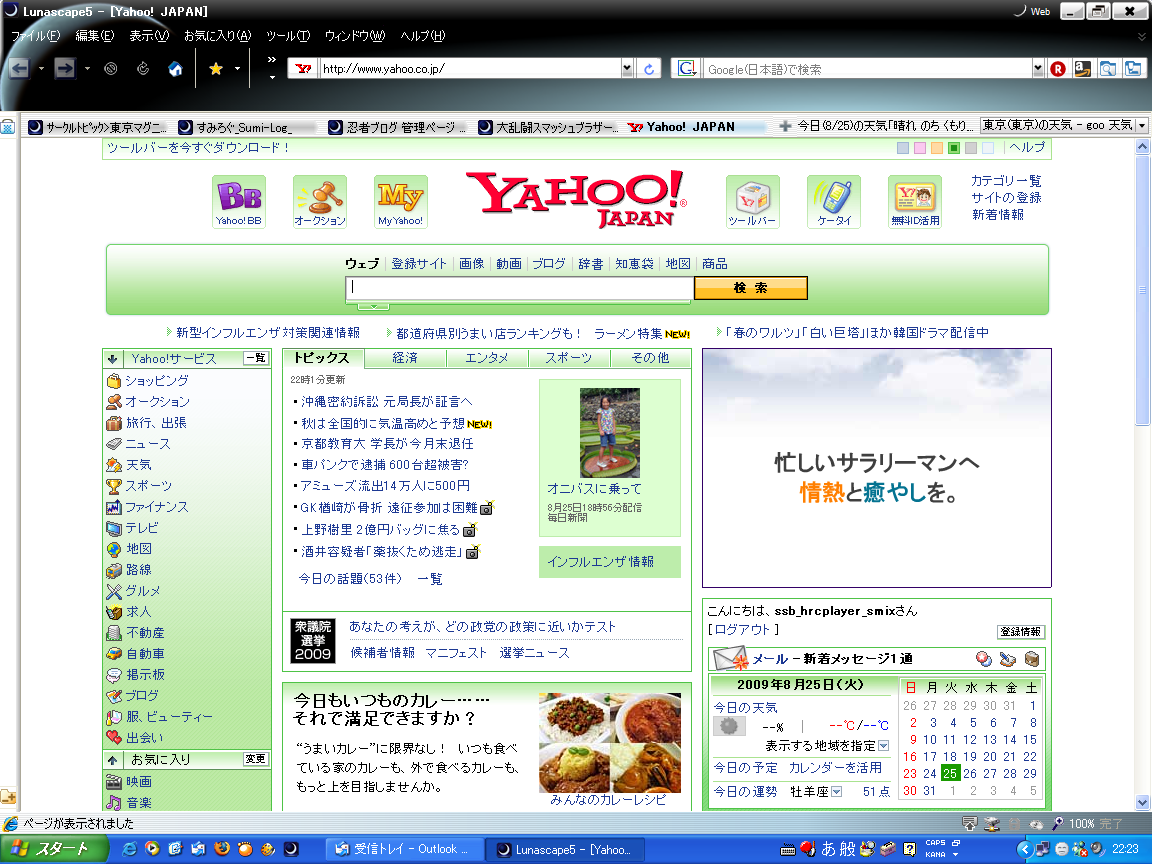
Task: Open the search engine dropdown arrow
Action: click(1037, 69)
